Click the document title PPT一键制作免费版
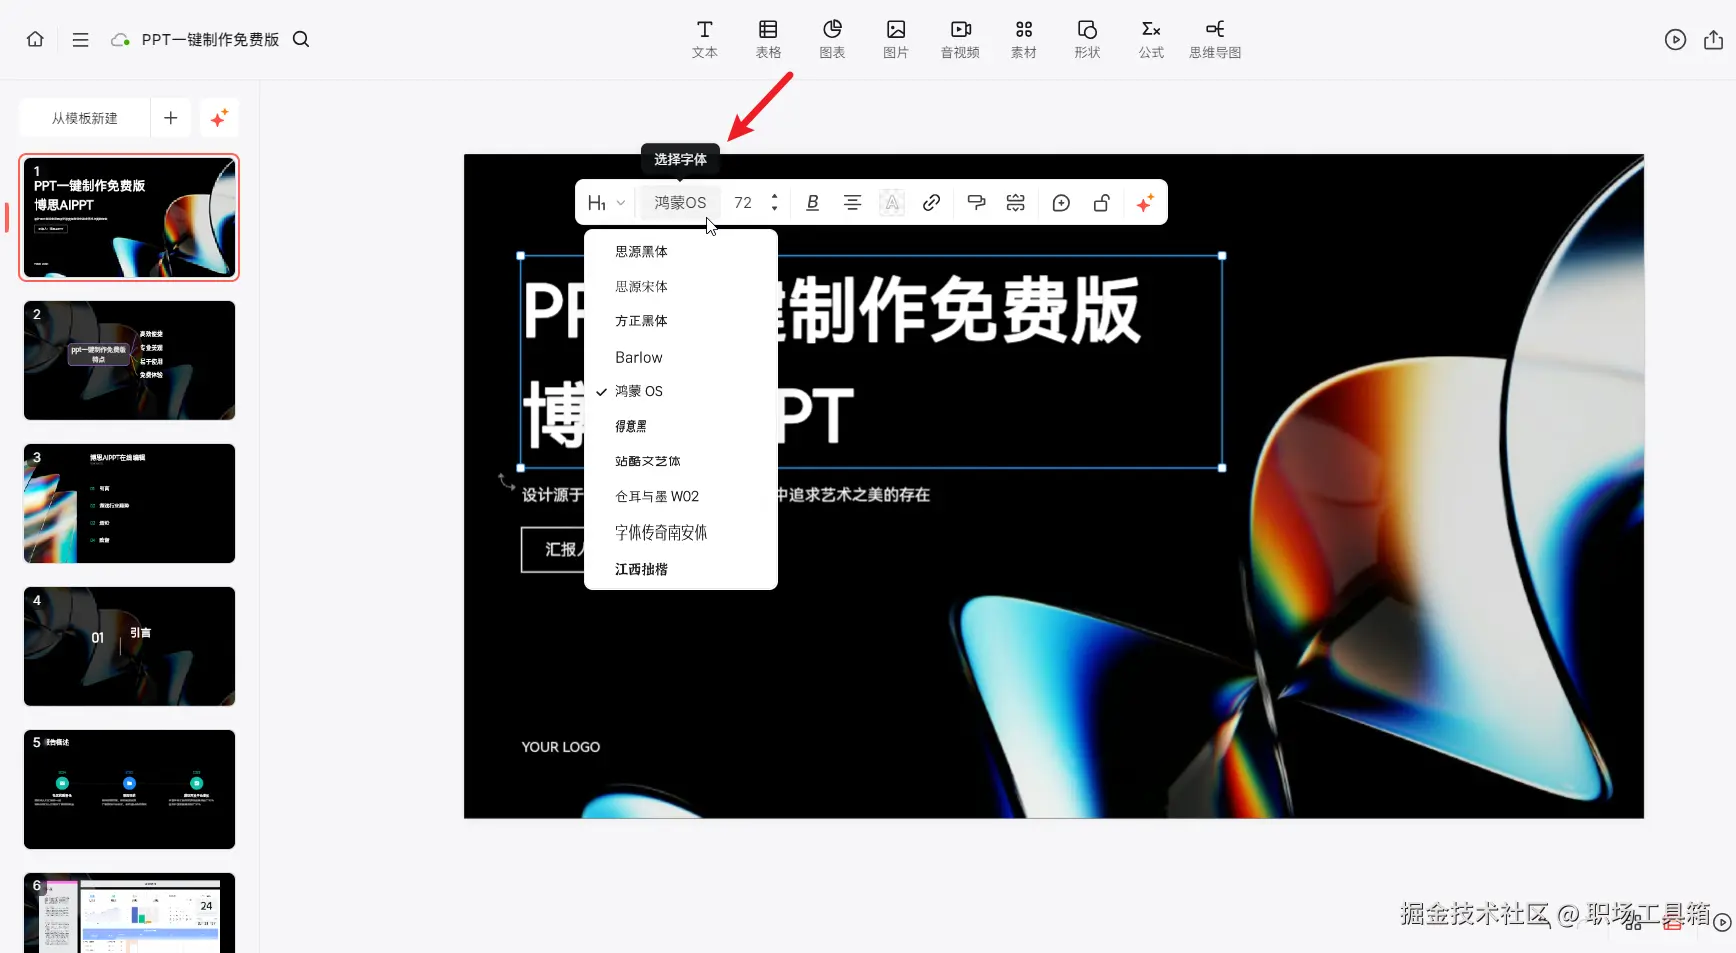This screenshot has width=1736, height=953. (210, 40)
